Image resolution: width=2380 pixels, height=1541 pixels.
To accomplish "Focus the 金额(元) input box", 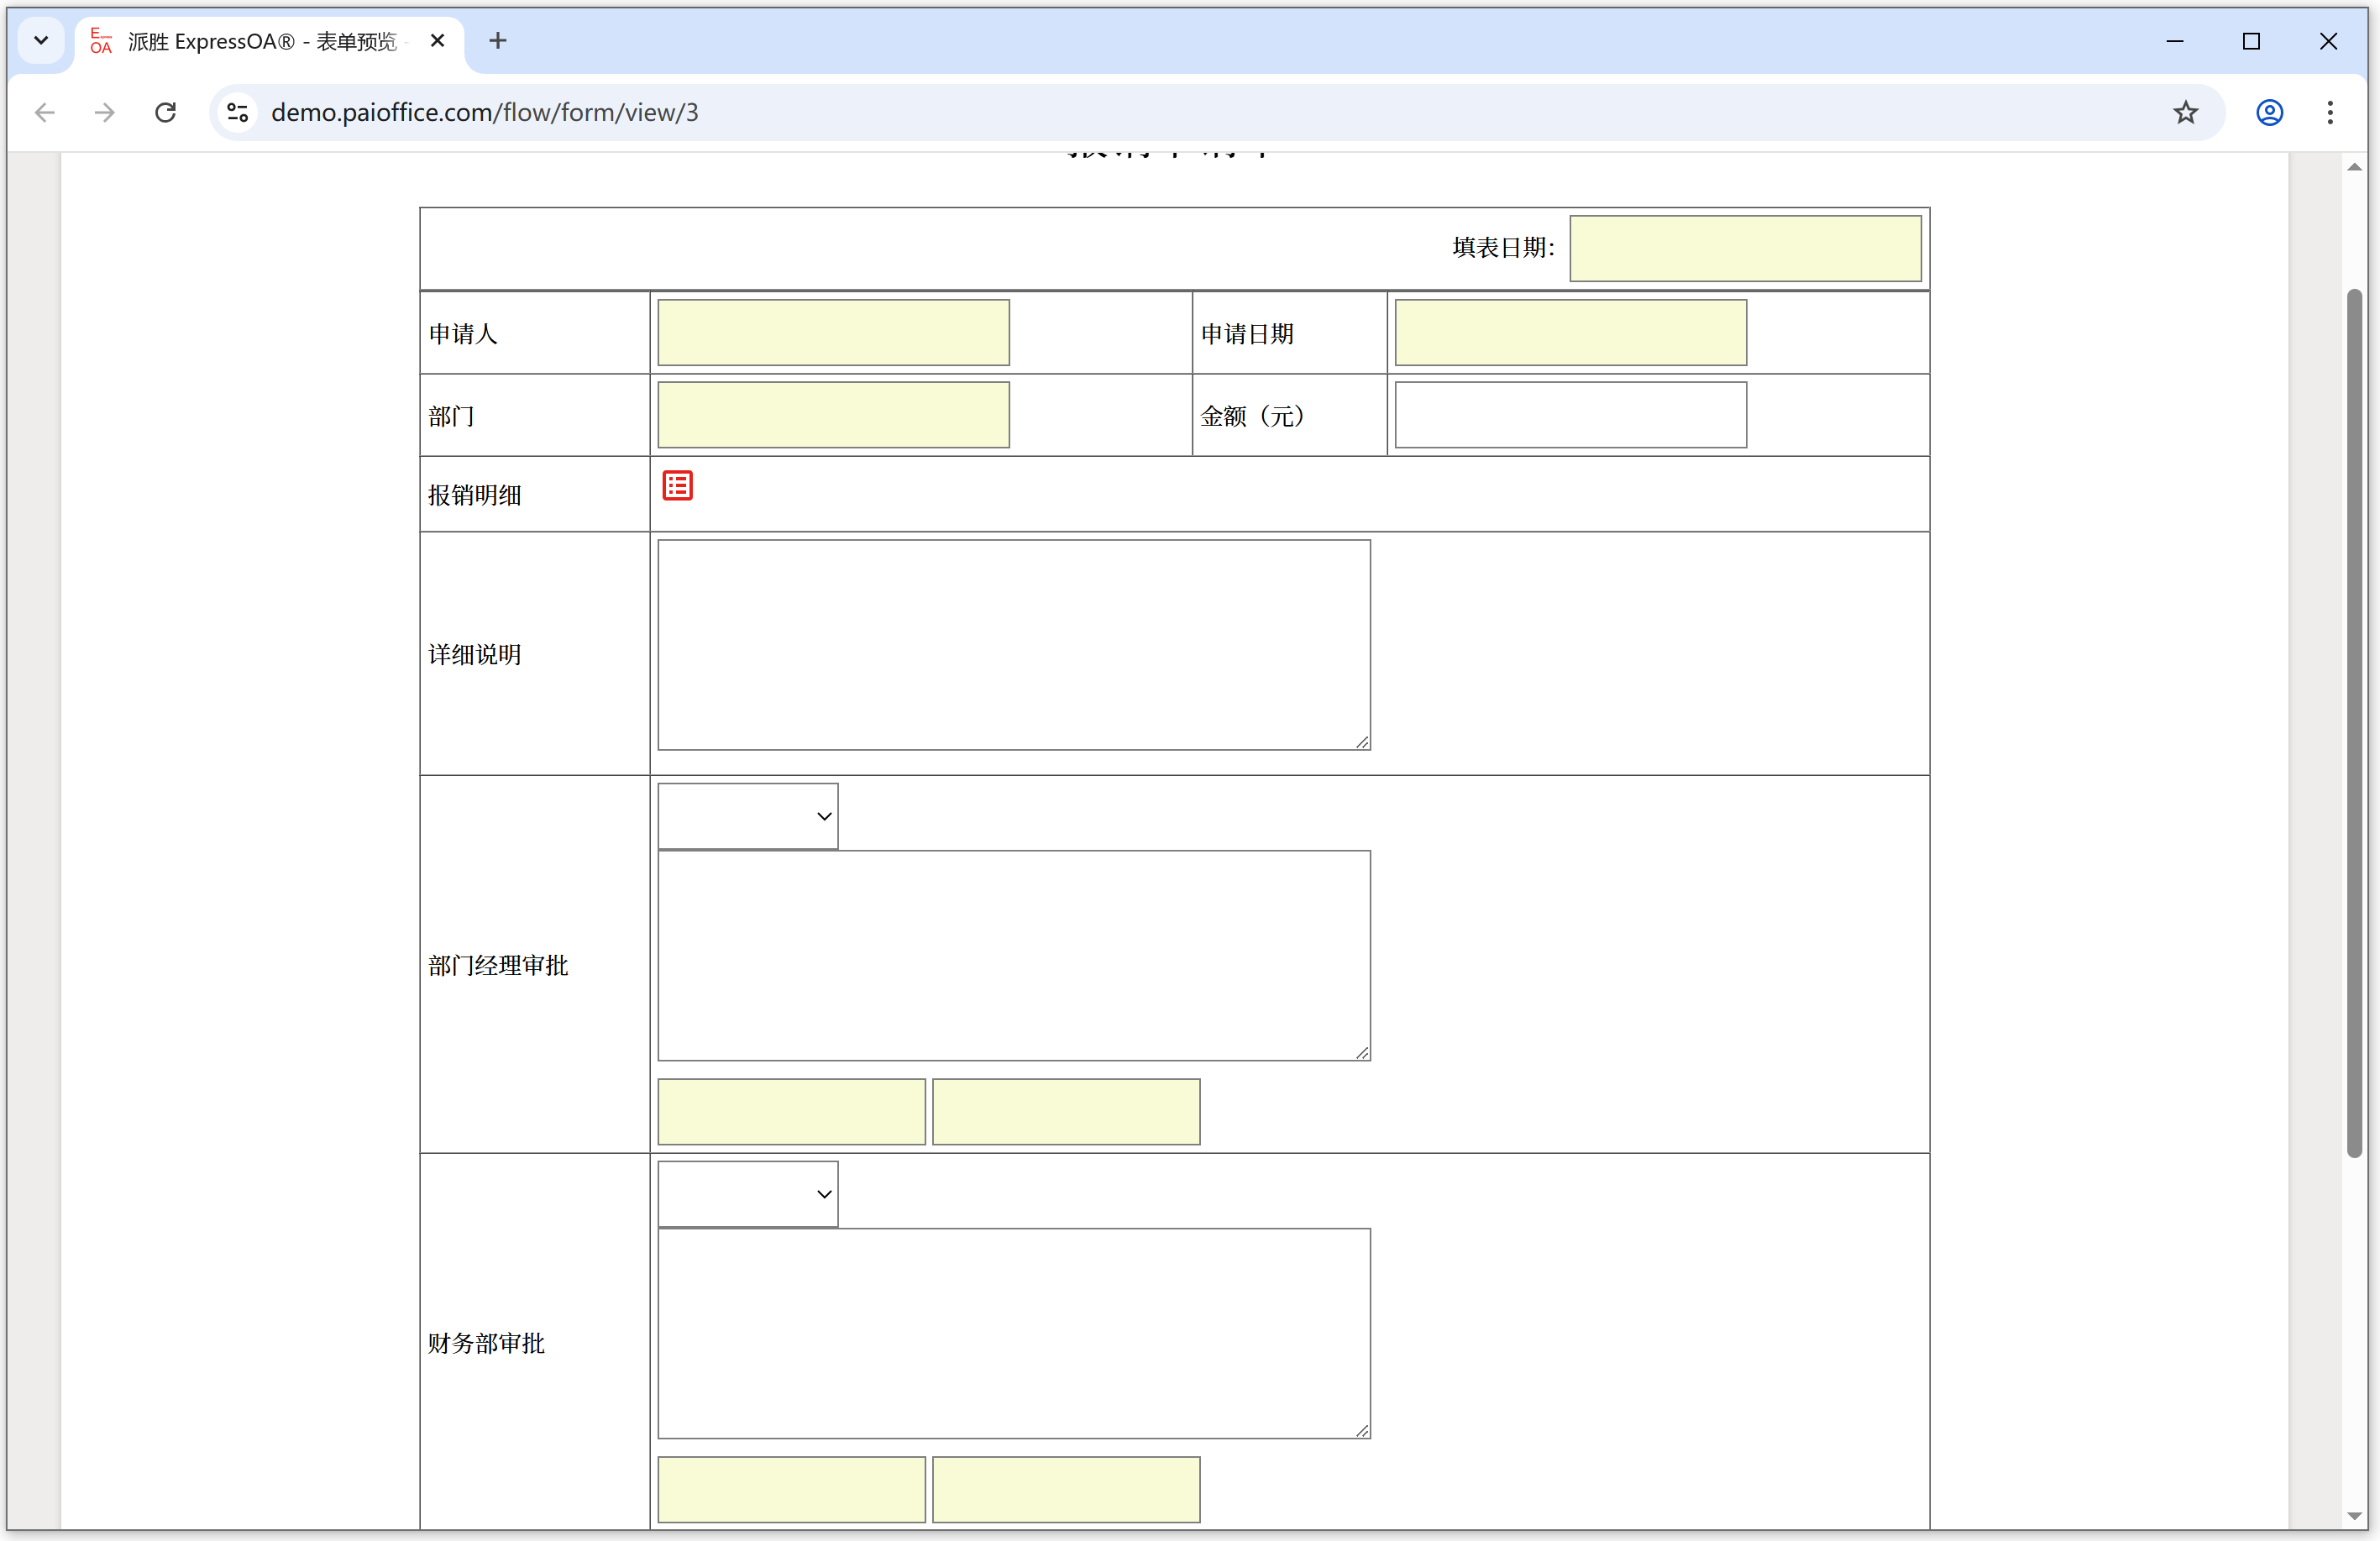I will coord(1570,415).
